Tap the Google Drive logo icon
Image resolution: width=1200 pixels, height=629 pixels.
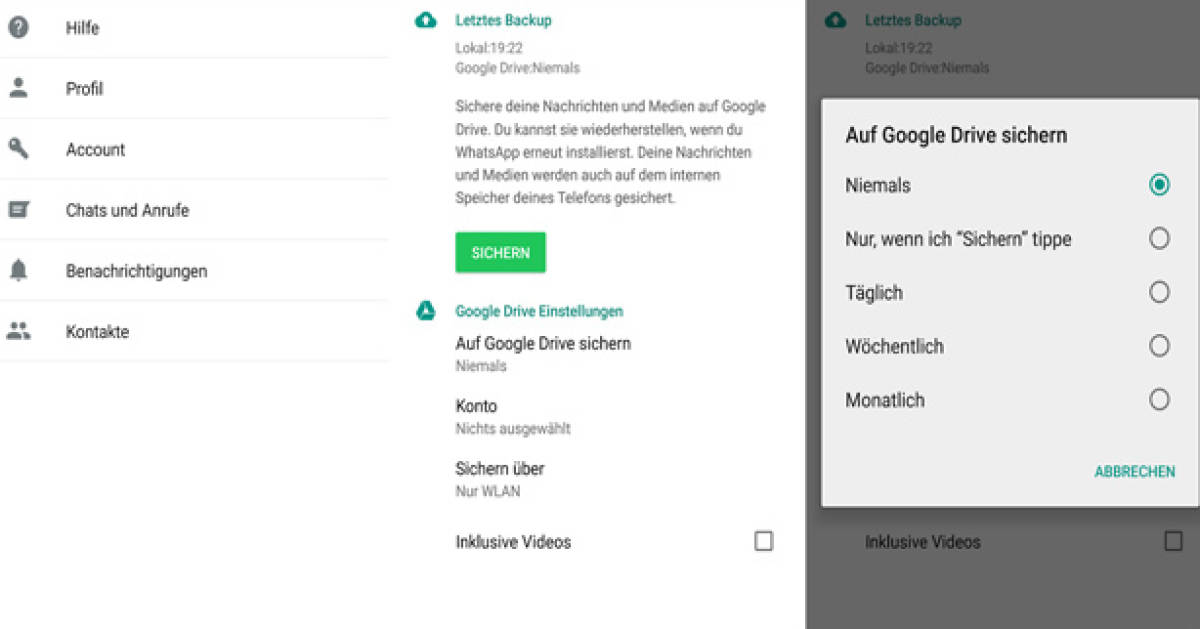(426, 310)
